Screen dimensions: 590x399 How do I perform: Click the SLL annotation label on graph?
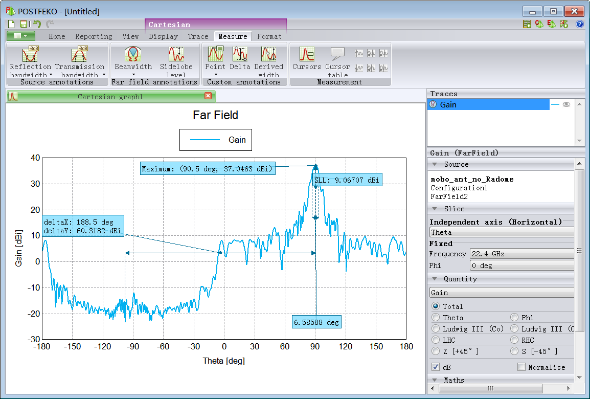347,180
